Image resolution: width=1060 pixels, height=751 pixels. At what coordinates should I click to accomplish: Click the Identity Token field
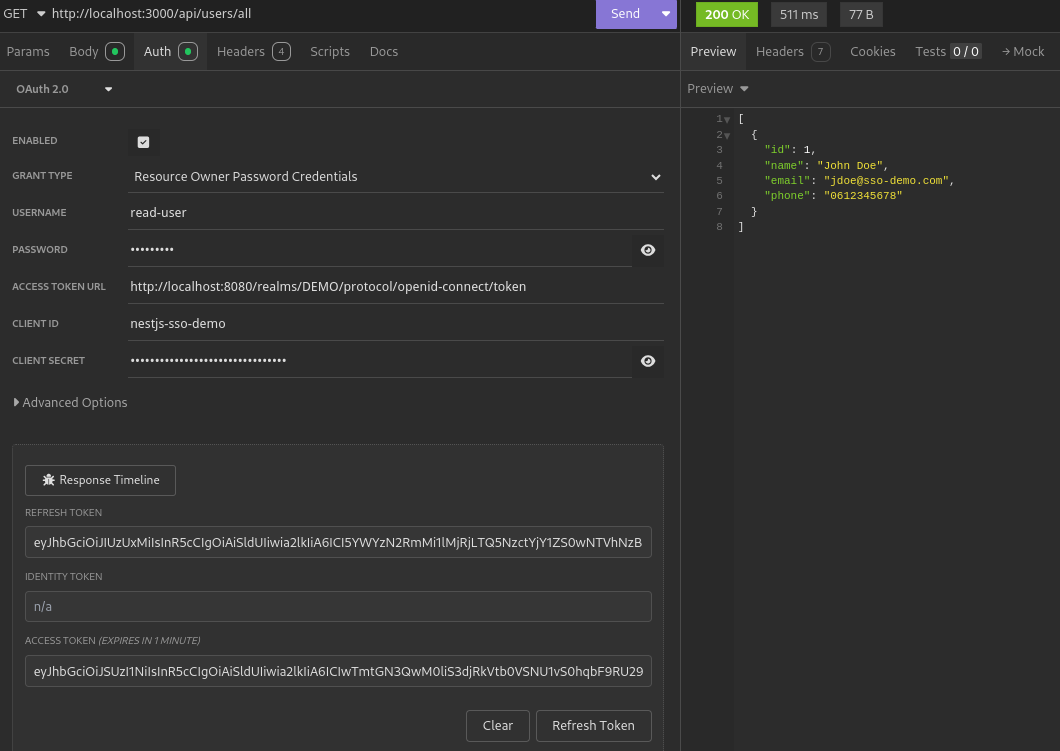[x=338, y=606]
